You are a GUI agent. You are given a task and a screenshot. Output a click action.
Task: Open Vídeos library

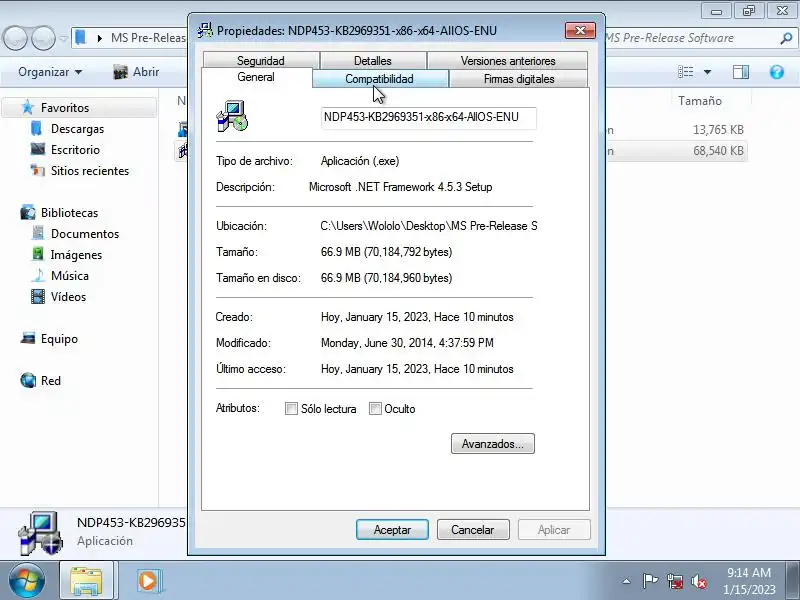[x=68, y=297]
